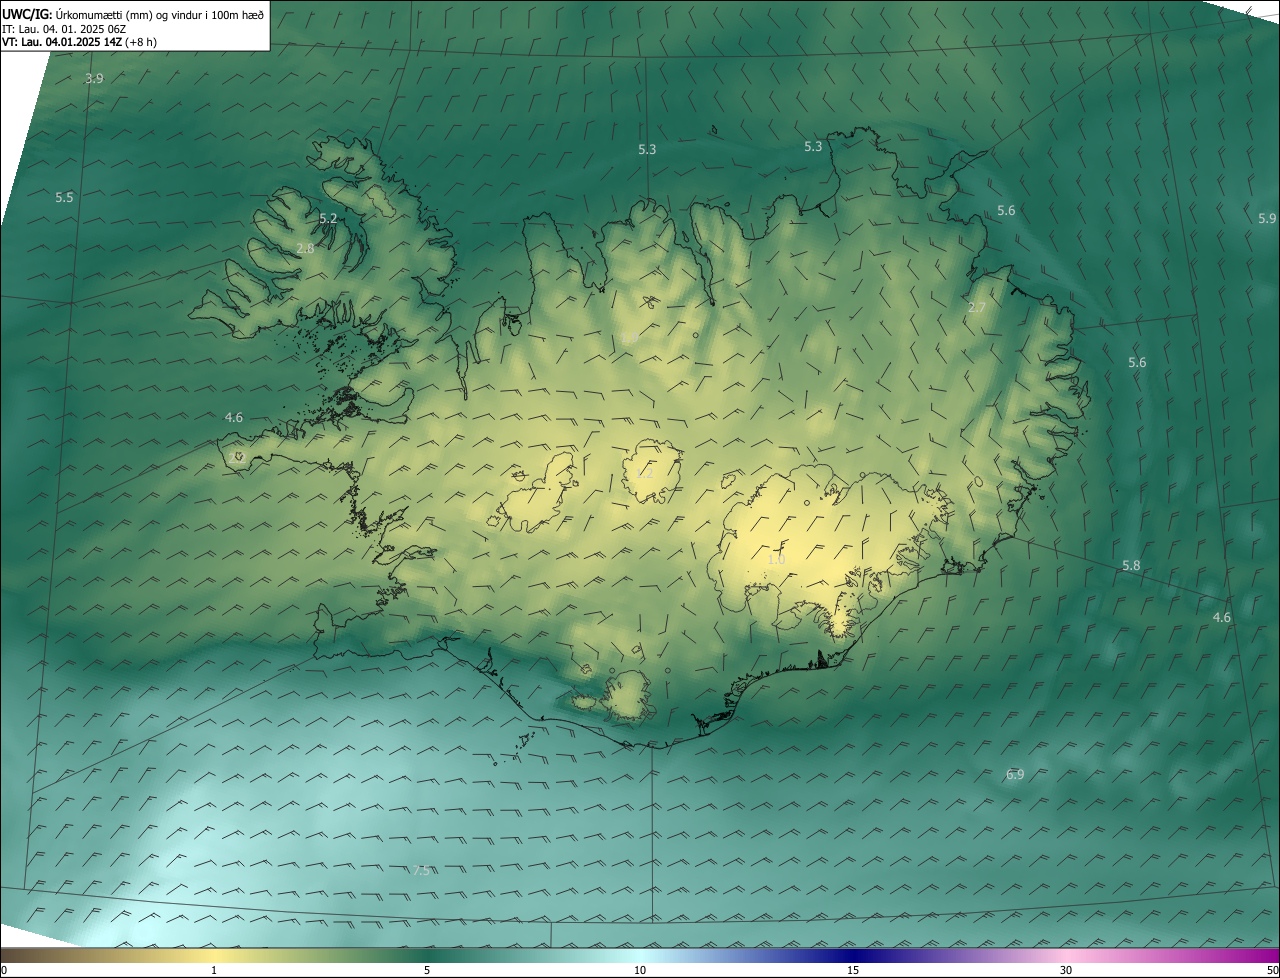Click the 4.6 value off Snæfellsnes peninsula
This screenshot has width=1280, height=978.
(234, 417)
